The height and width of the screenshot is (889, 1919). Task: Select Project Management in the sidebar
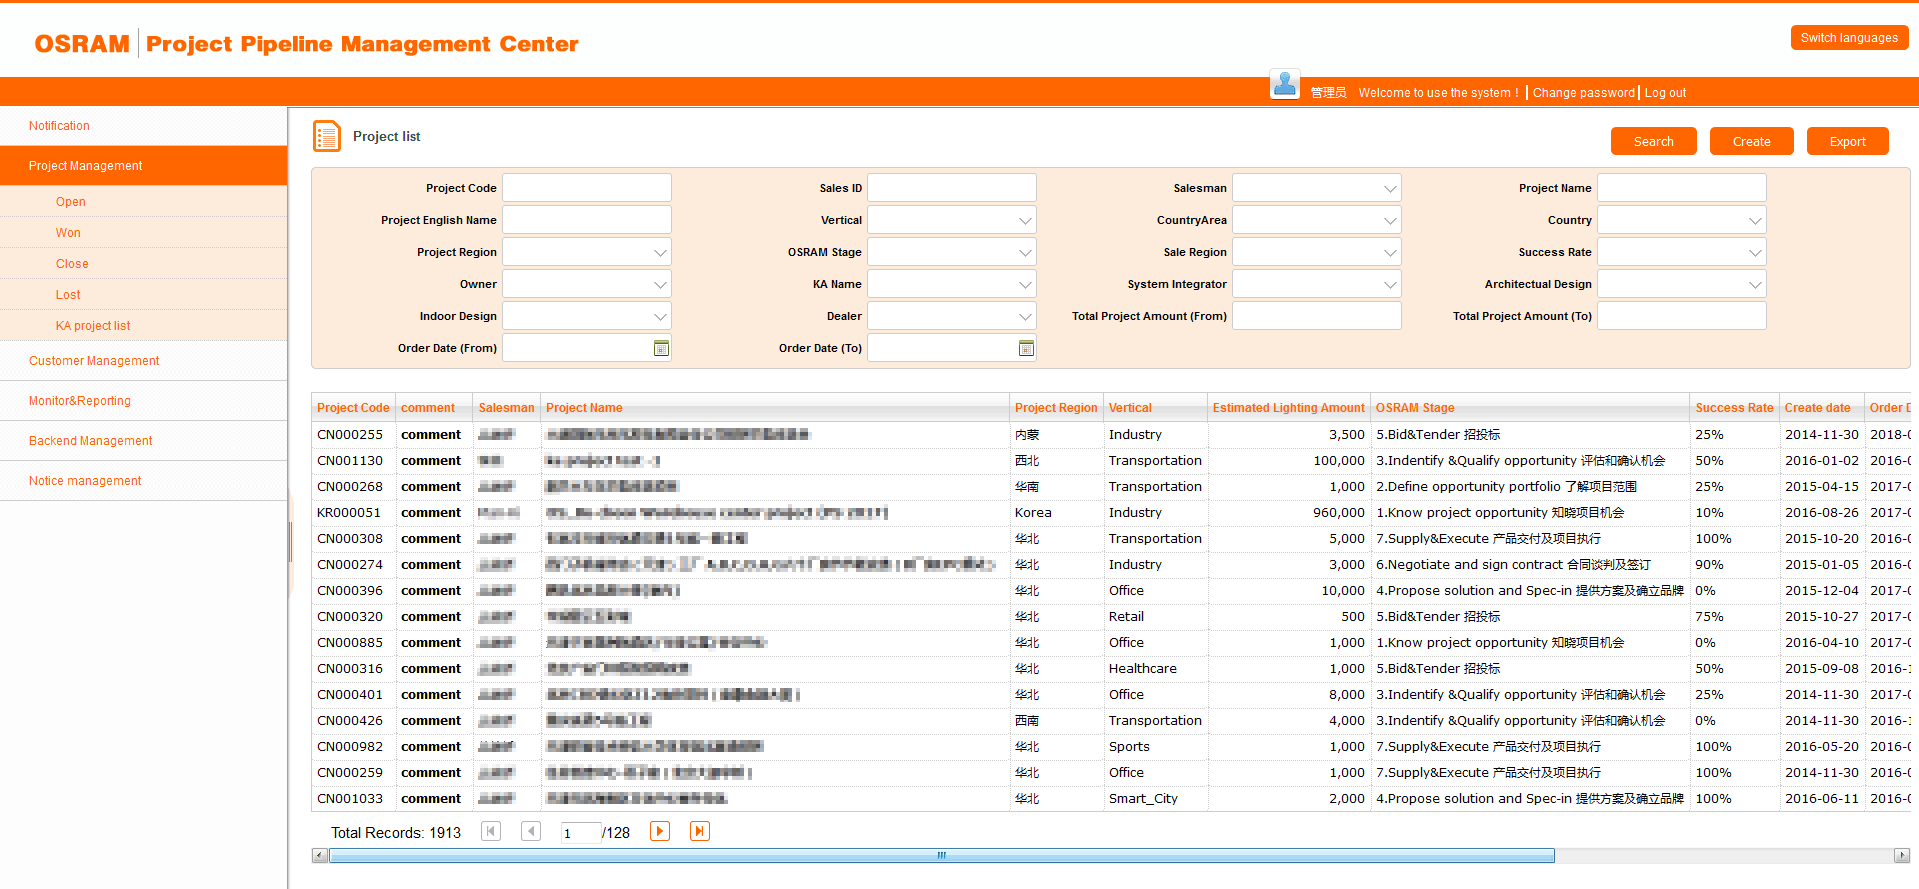click(x=143, y=166)
